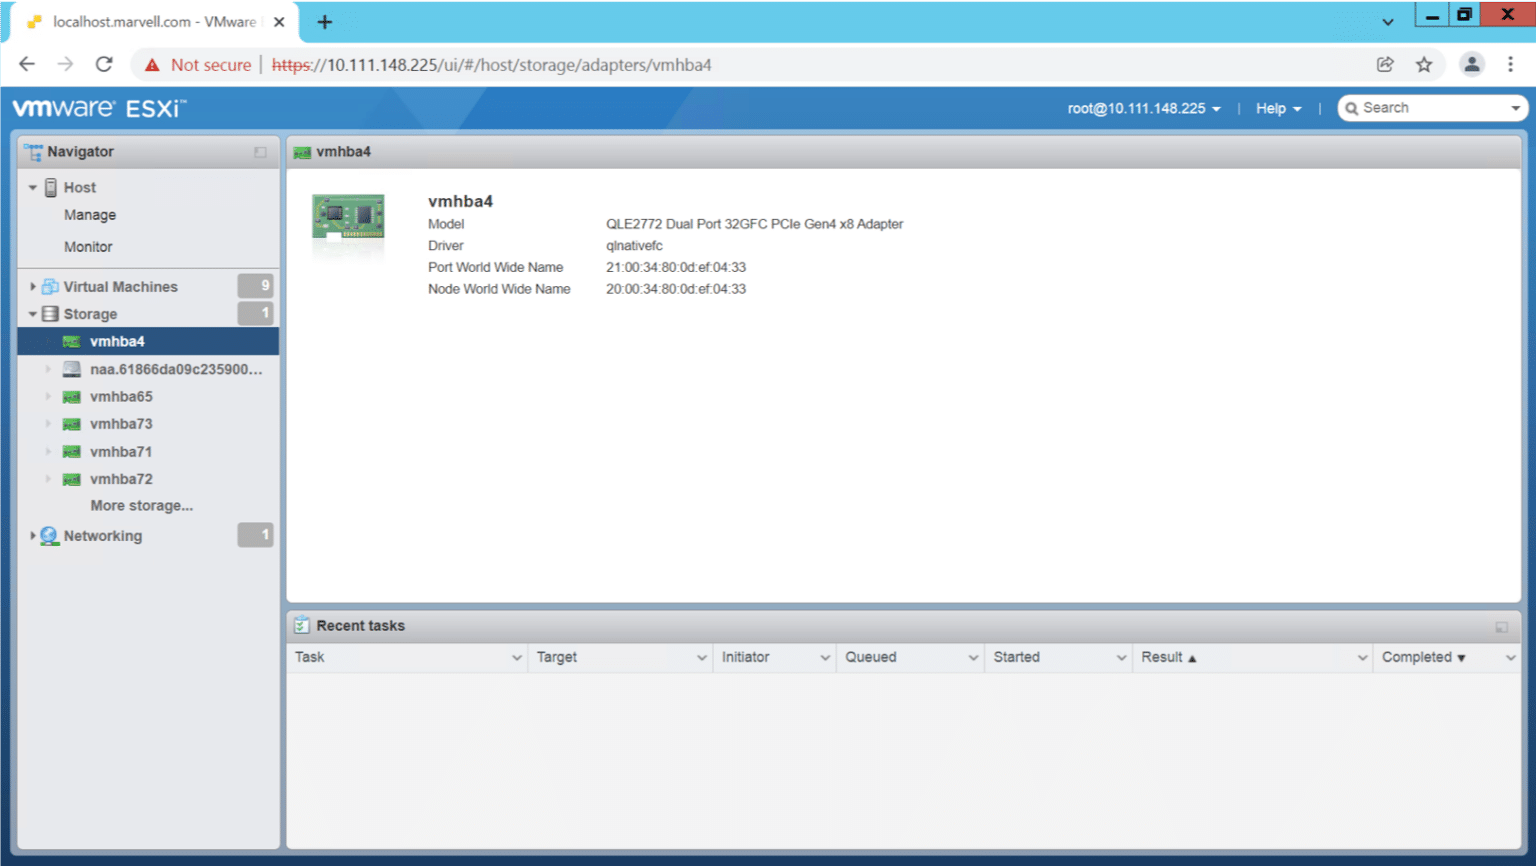The height and width of the screenshot is (866, 1536).
Task: Click the browser address bar URL
Action: coord(491,65)
